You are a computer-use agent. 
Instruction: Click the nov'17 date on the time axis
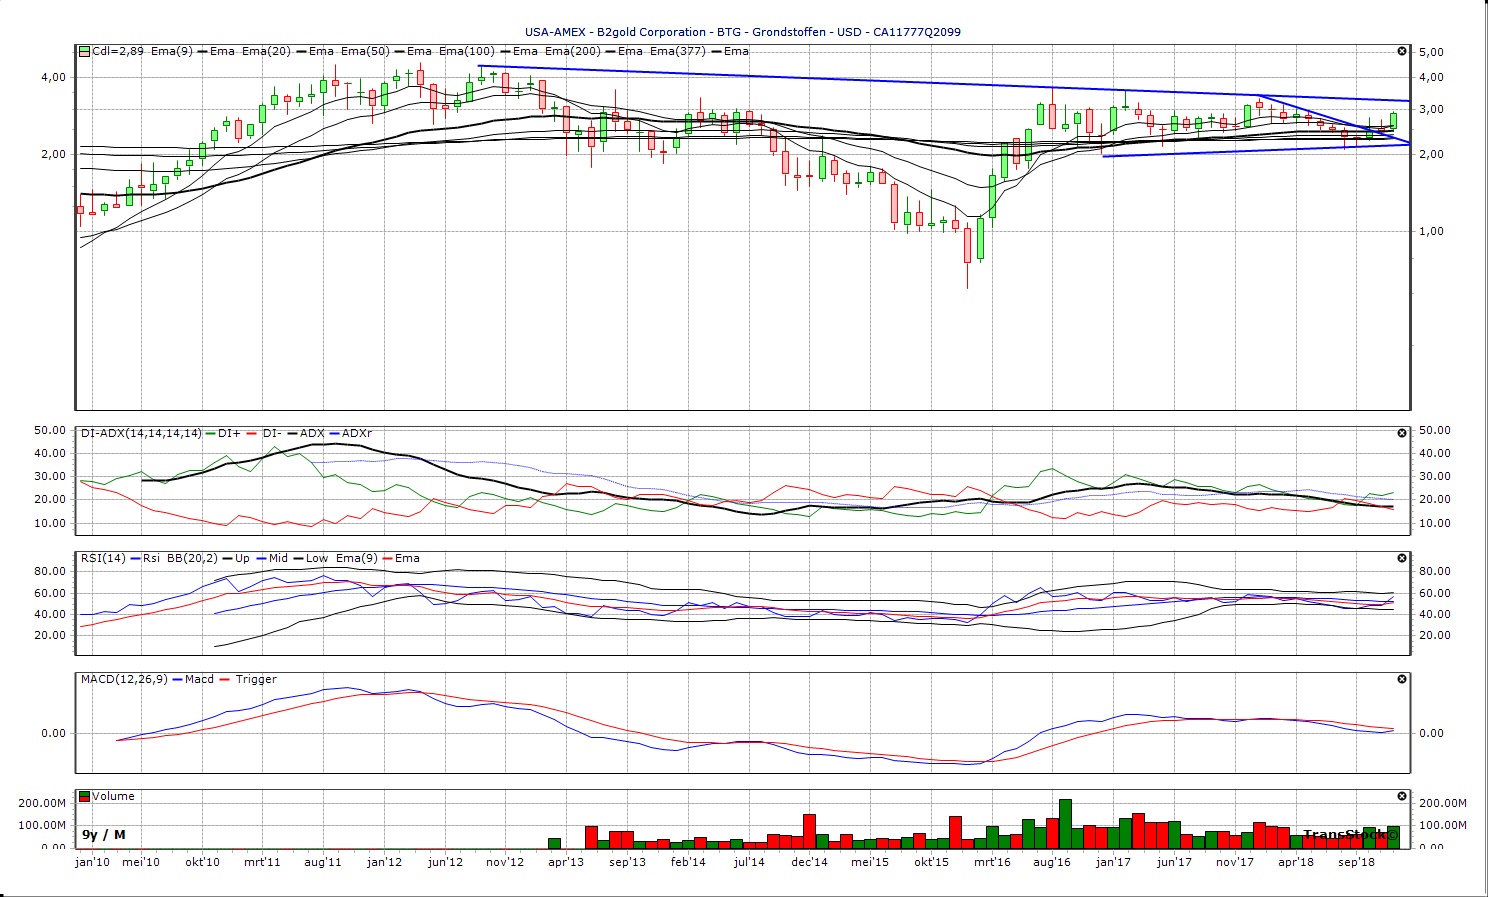[x=1235, y=862]
